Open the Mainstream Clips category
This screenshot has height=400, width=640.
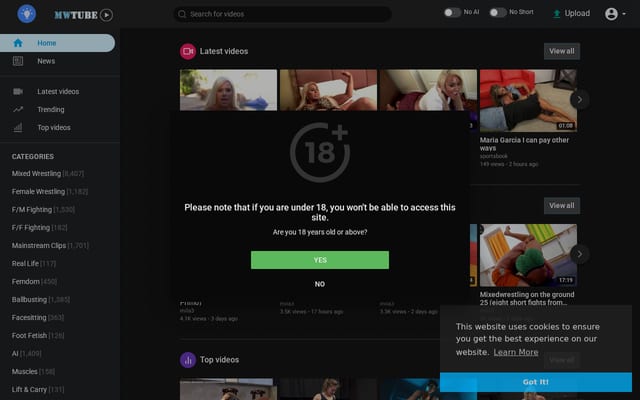50,245
